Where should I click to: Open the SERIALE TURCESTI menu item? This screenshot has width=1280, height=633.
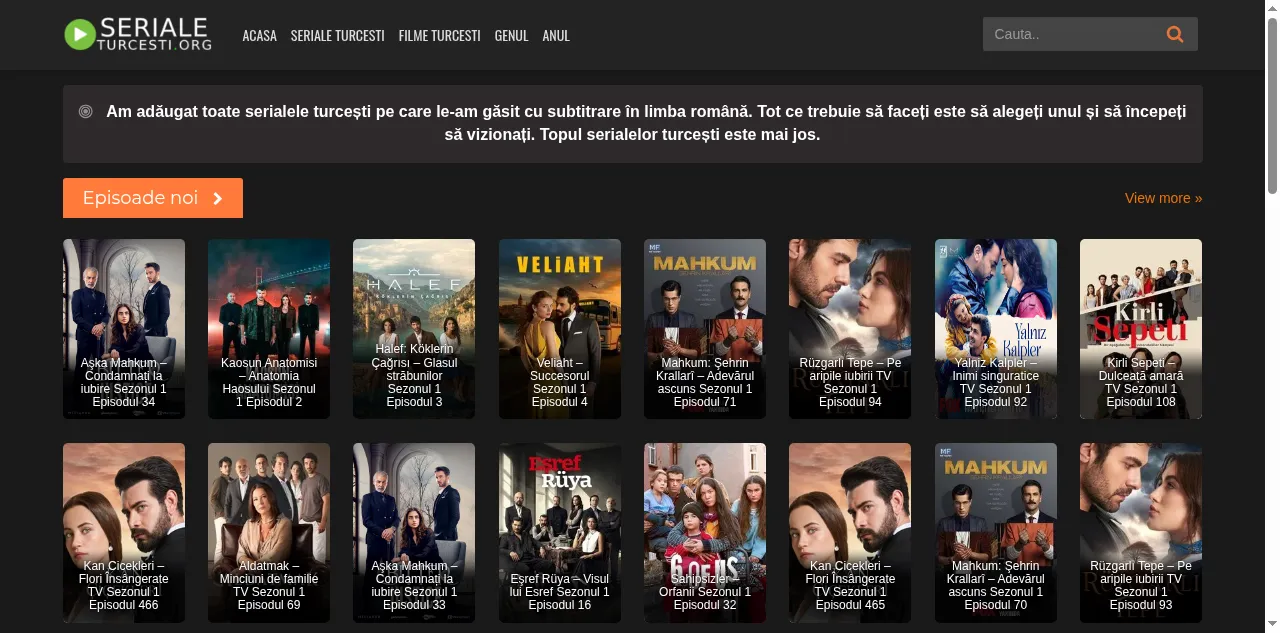pyautogui.click(x=337, y=35)
